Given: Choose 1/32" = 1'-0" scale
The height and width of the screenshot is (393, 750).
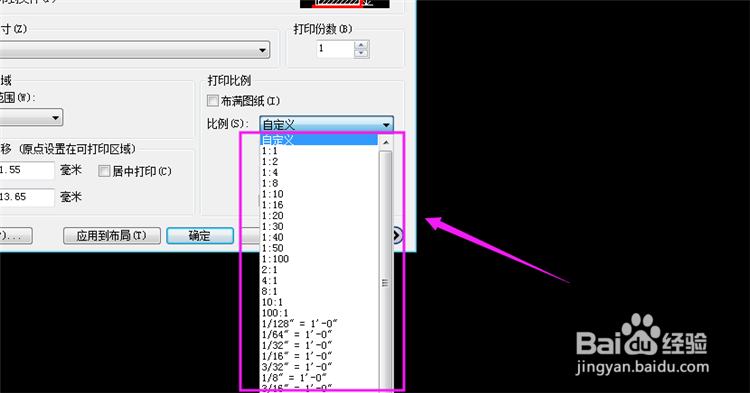Looking at the screenshot, I should (319, 346).
